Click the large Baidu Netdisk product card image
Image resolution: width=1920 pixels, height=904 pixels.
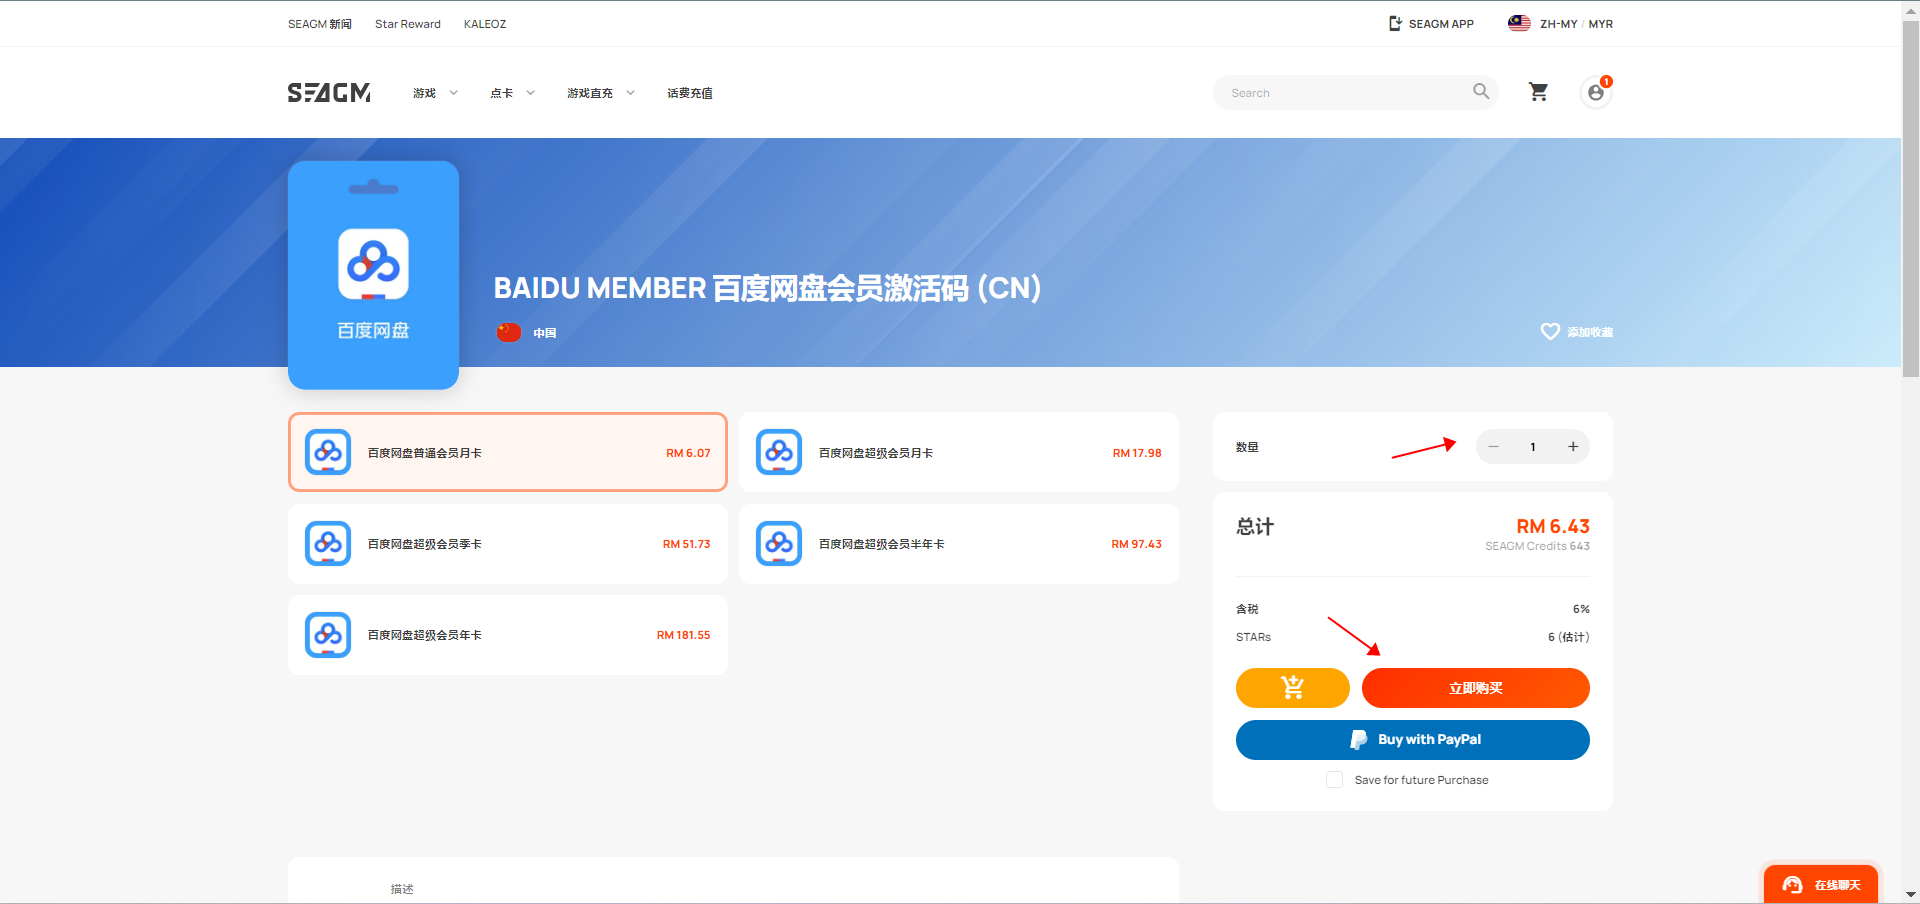(373, 275)
